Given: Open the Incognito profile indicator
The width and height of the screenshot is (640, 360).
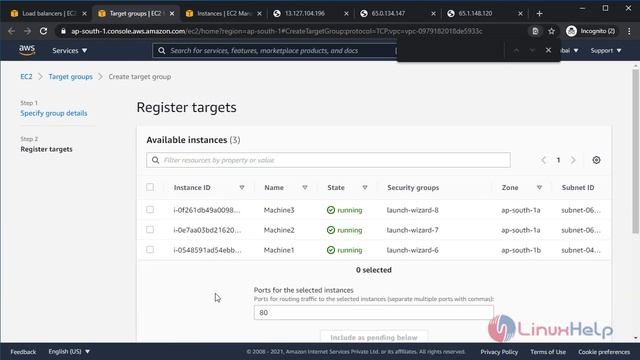Looking at the screenshot, I should click(591, 31).
